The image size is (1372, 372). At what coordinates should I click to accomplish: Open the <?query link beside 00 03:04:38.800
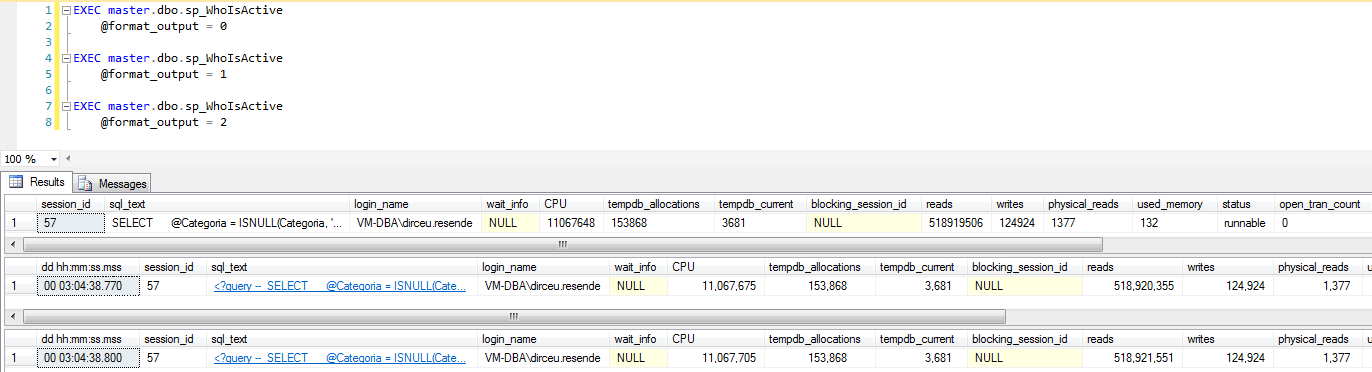tap(340, 357)
